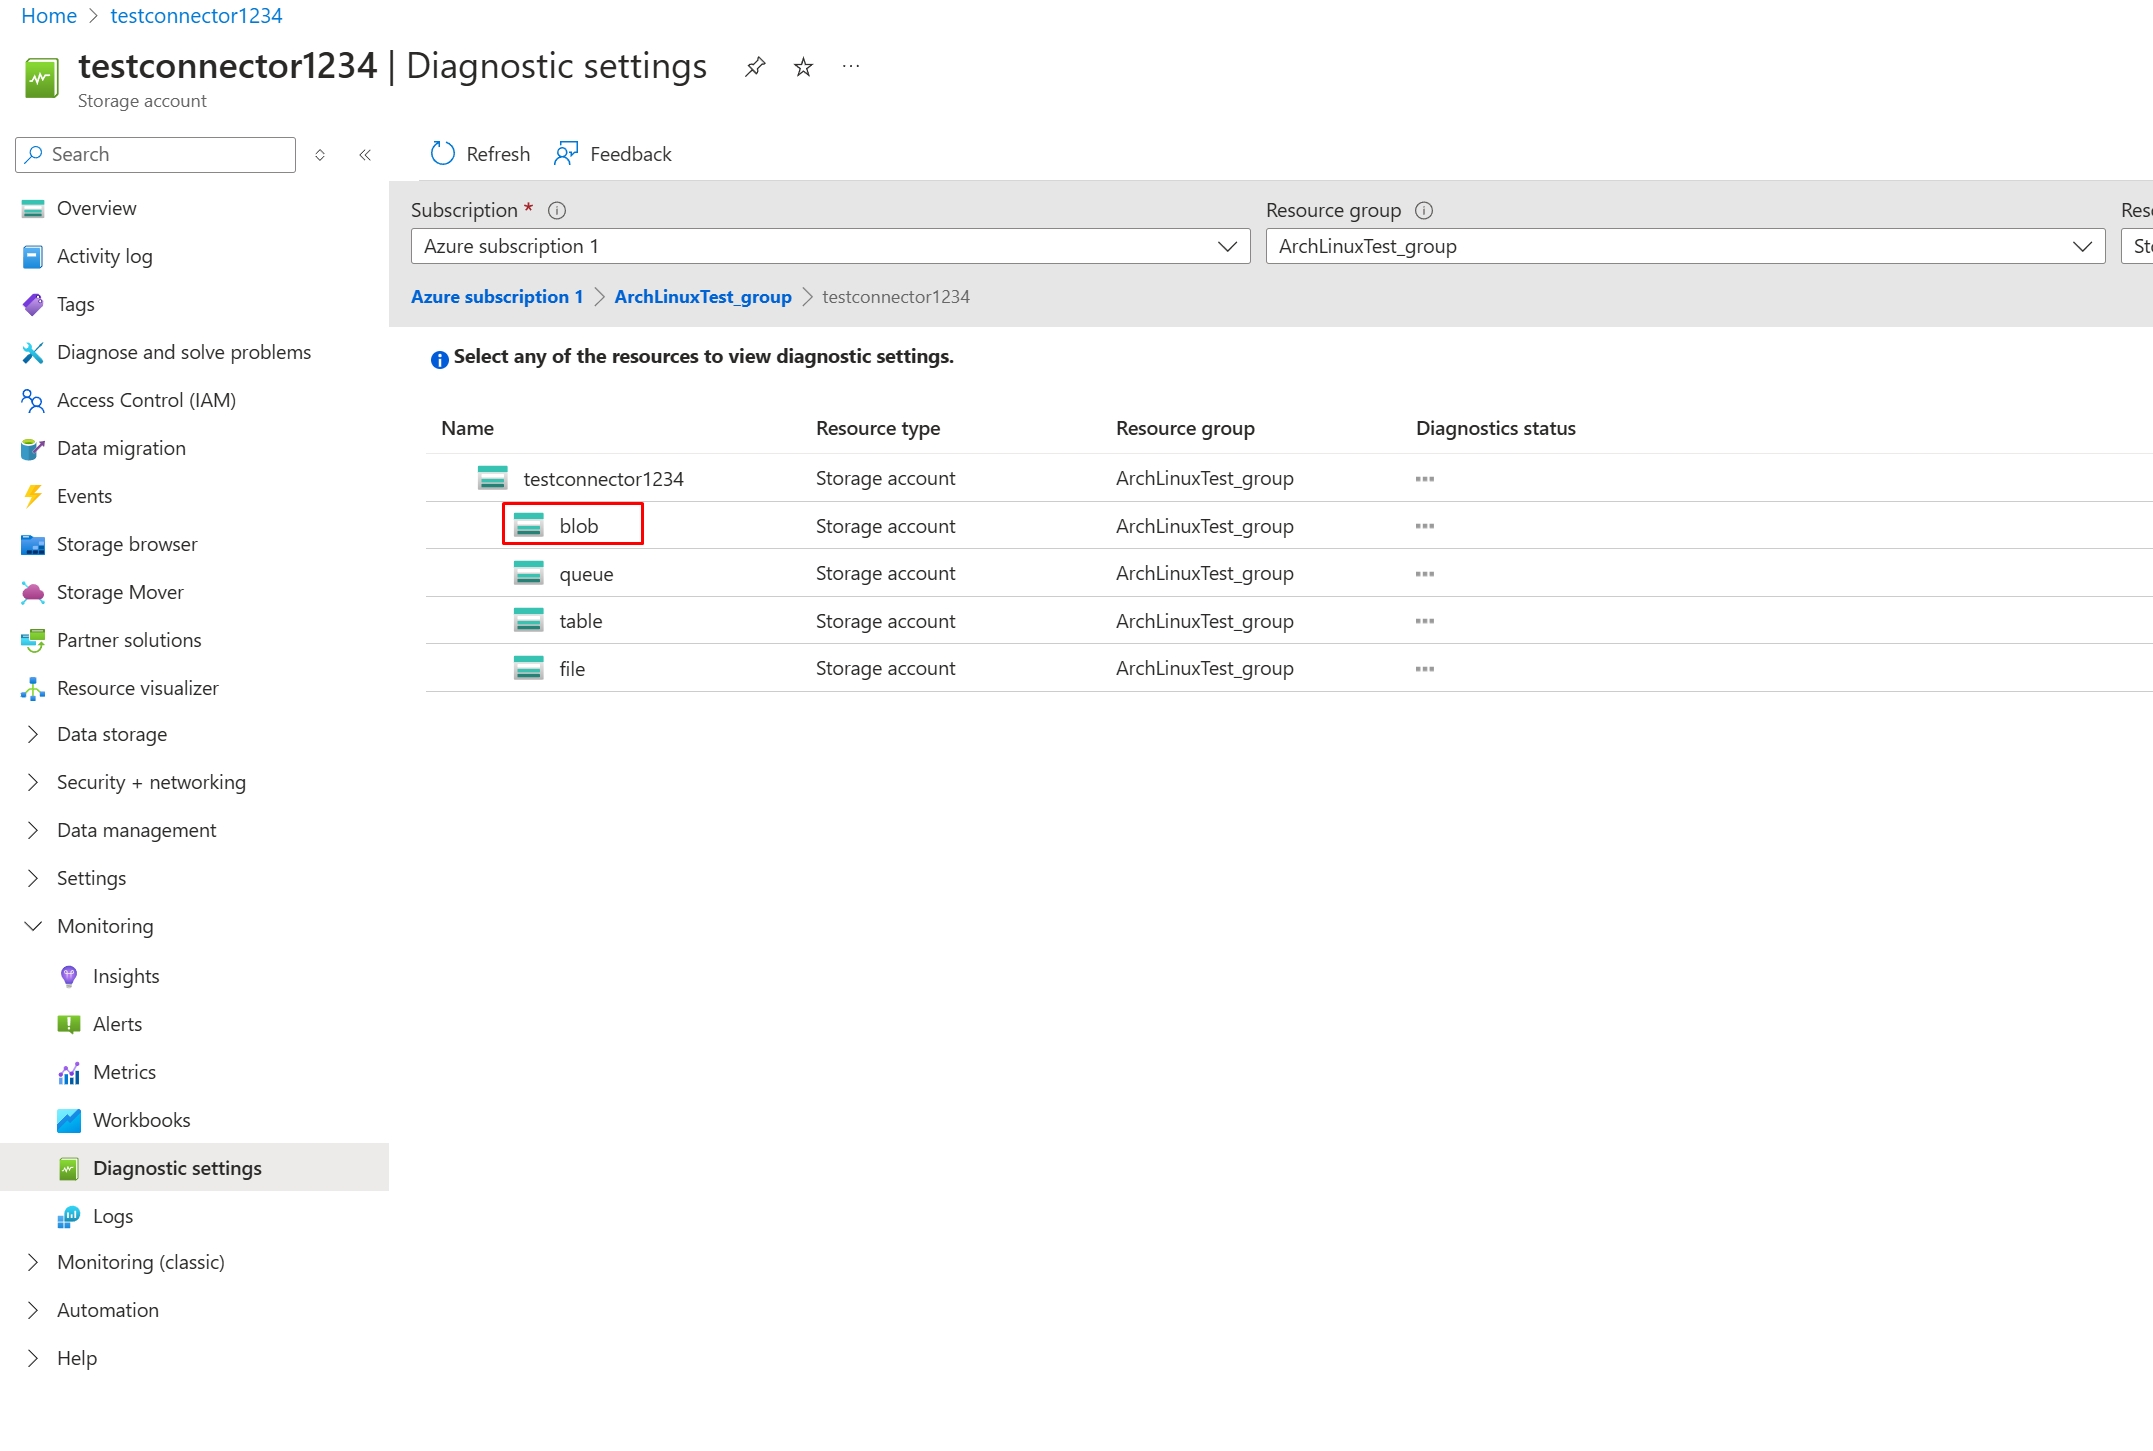This screenshot has width=2153, height=1451.
Task: Open Diagnostic settings menu item
Action: pyautogui.click(x=194, y=1167)
